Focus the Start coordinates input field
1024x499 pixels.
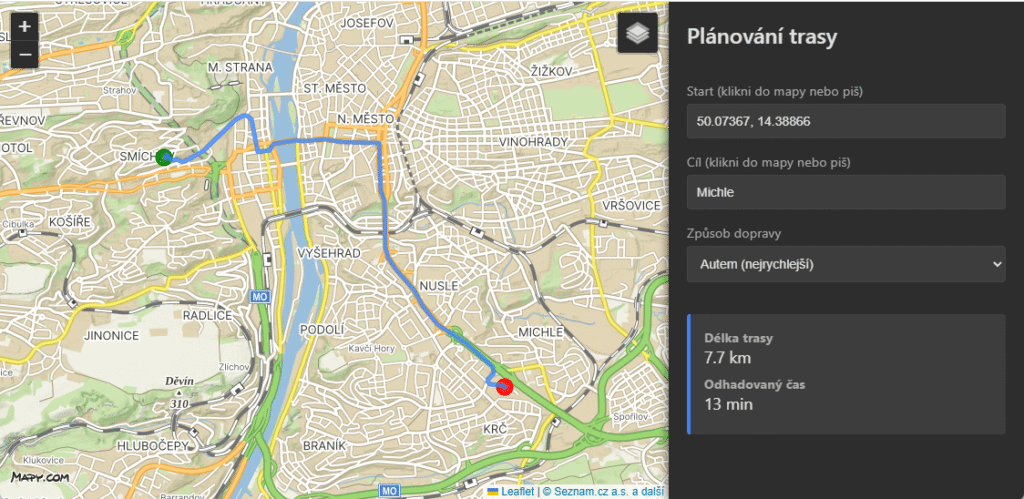pos(845,121)
